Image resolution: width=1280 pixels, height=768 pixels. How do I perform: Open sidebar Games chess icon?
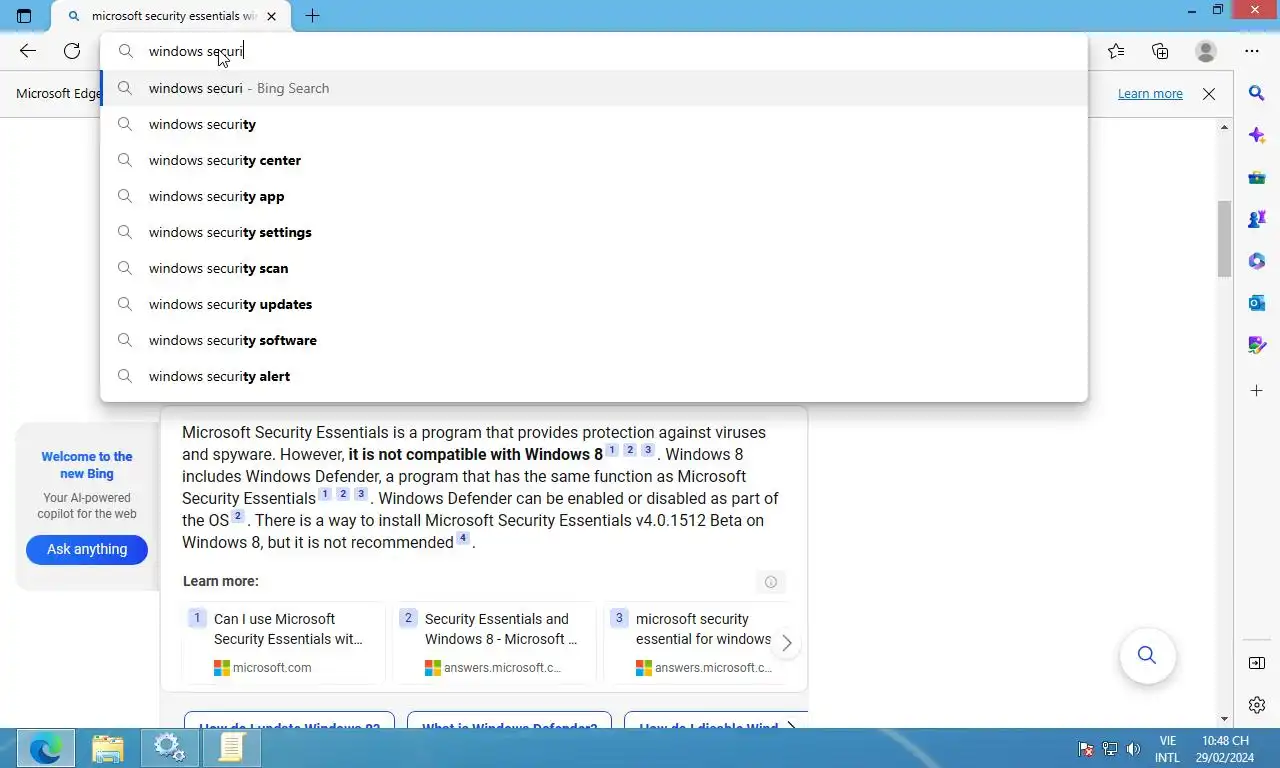(1257, 219)
